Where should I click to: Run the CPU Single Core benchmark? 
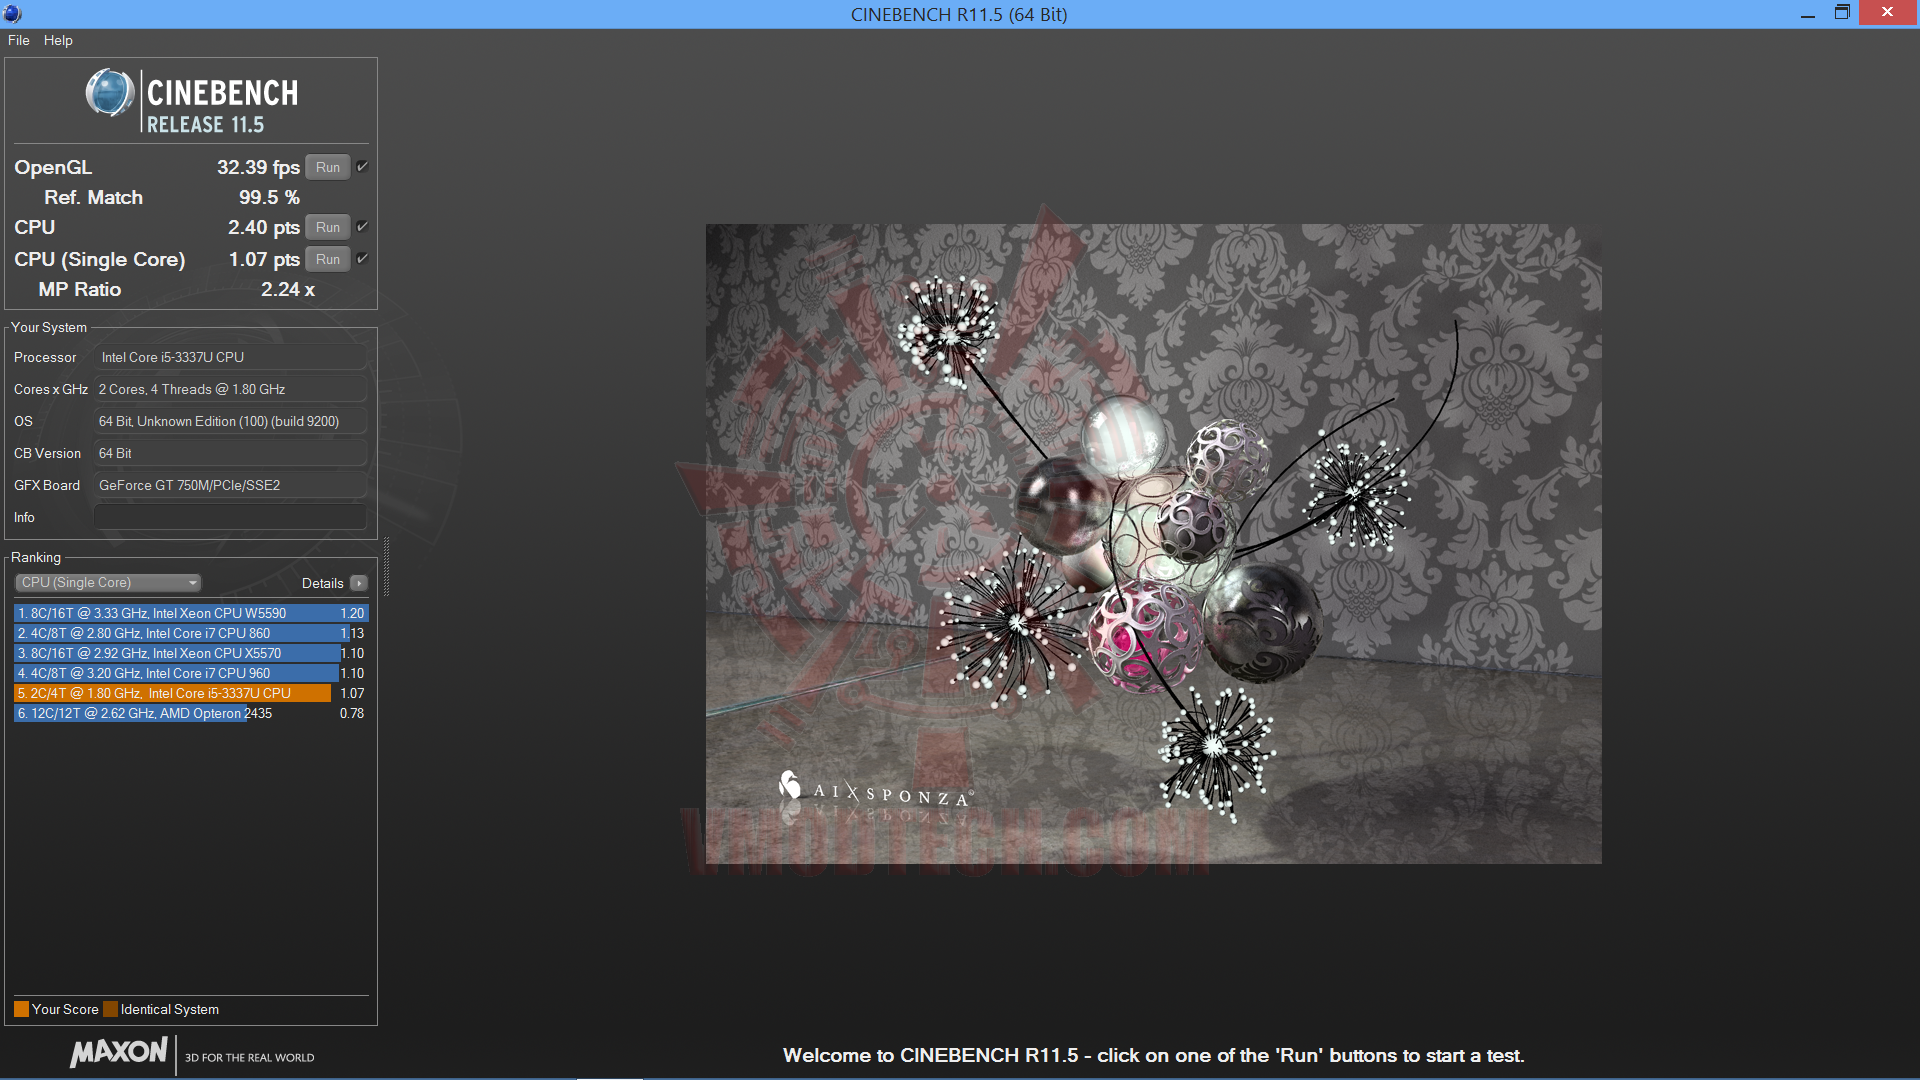click(328, 259)
